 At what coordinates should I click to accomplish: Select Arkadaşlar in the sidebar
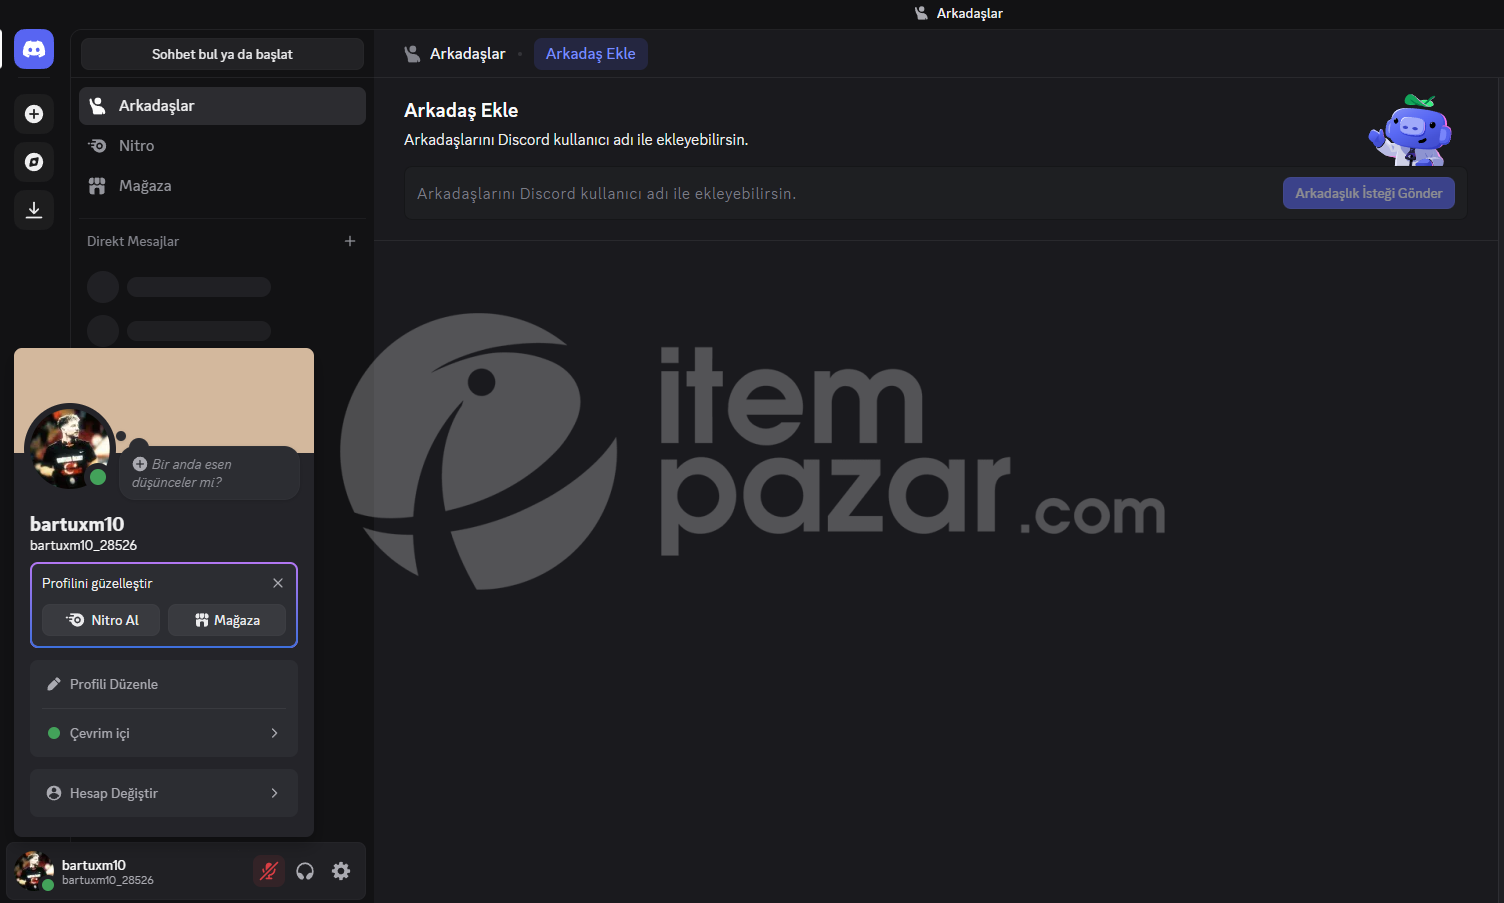pyautogui.click(x=222, y=106)
